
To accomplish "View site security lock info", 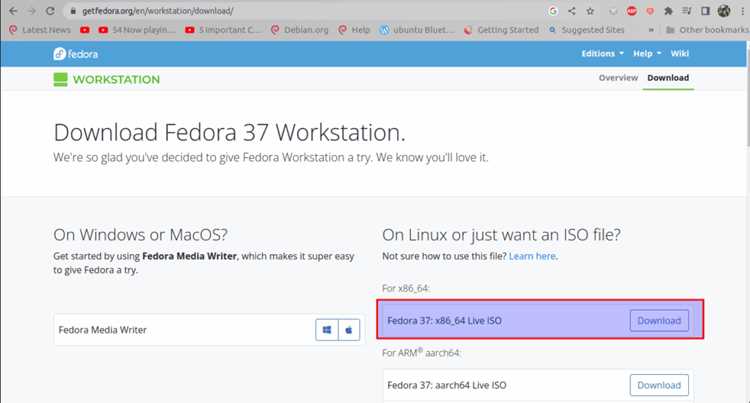I will pos(73,11).
